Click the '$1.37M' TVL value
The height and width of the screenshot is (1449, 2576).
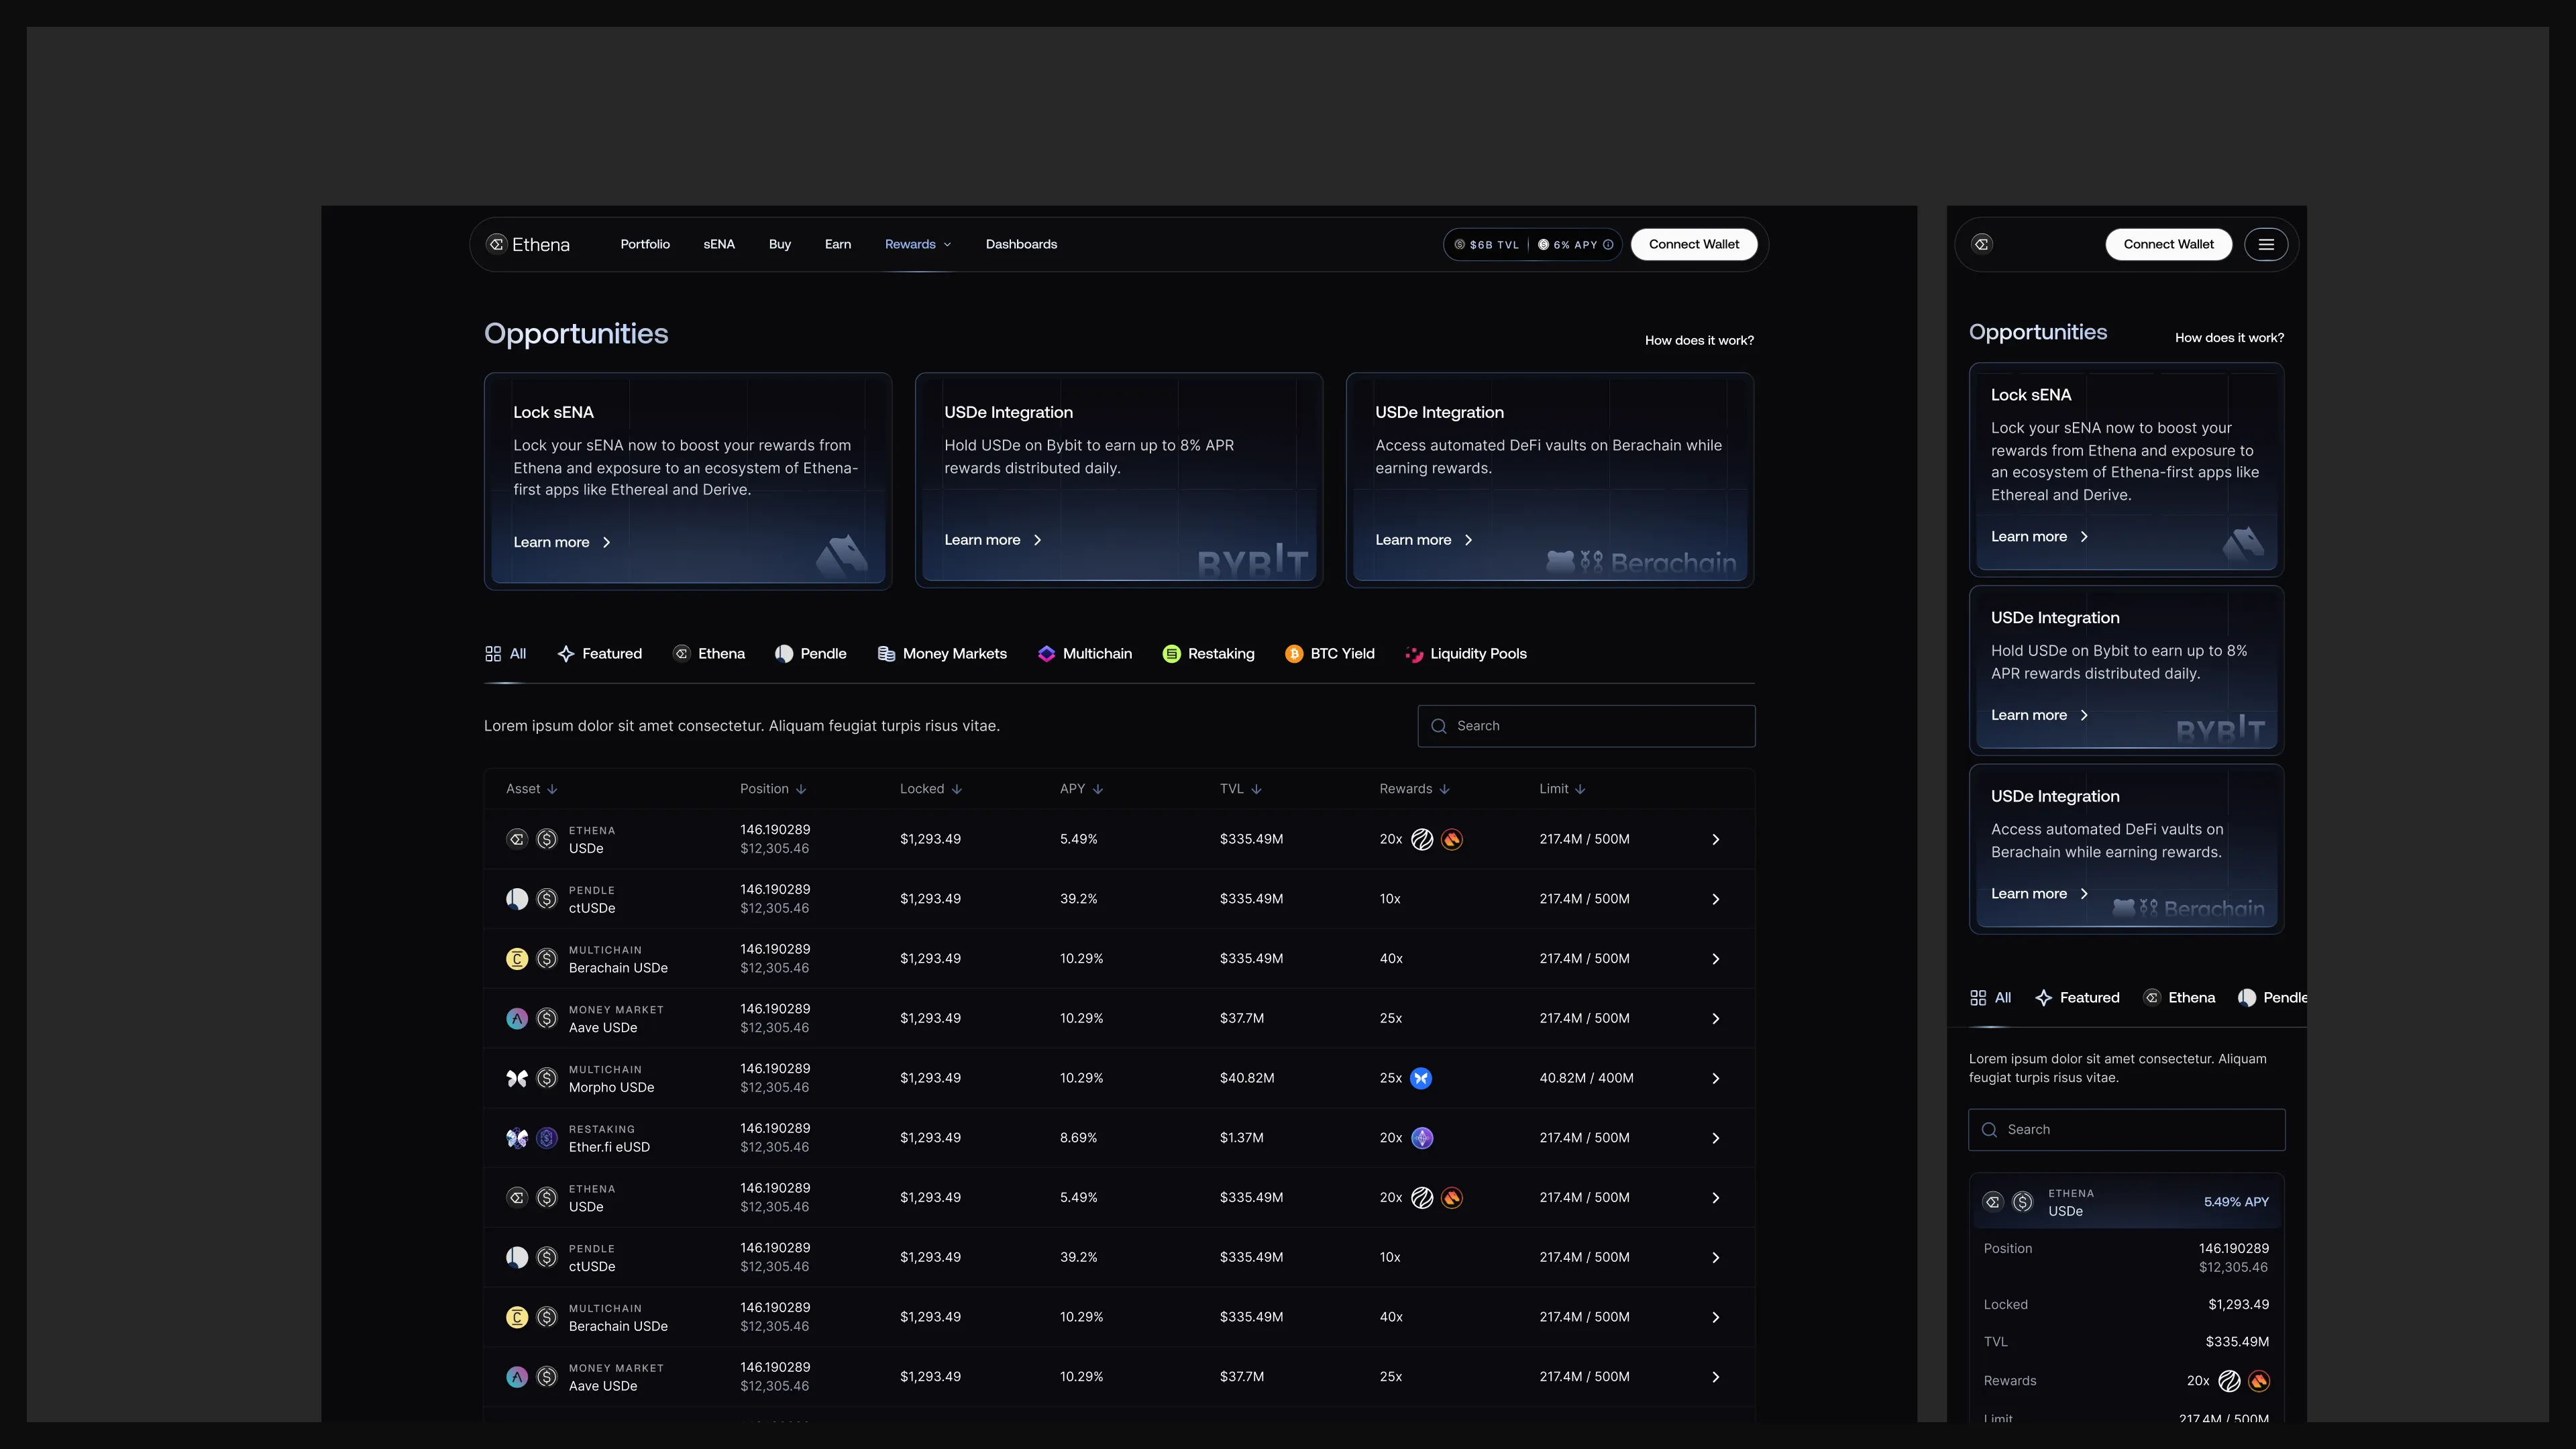click(x=1241, y=1138)
